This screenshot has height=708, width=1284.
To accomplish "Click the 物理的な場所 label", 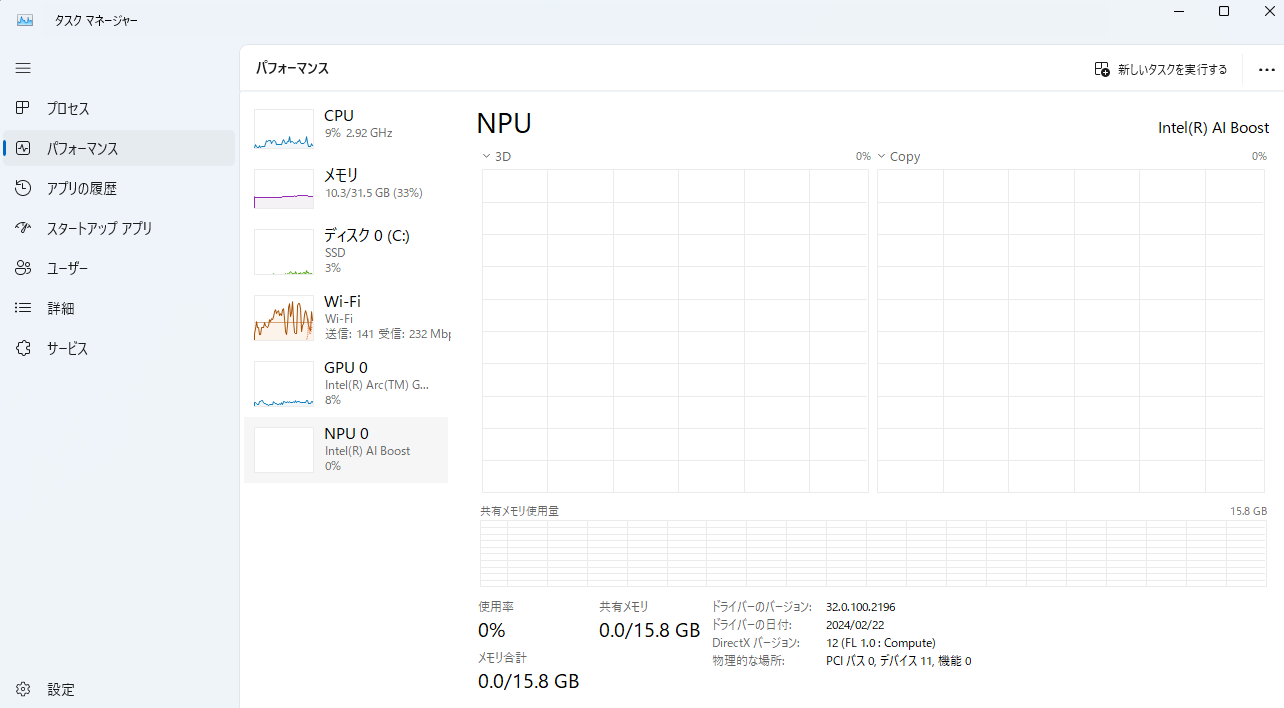I will pyautogui.click(x=748, y=661).
